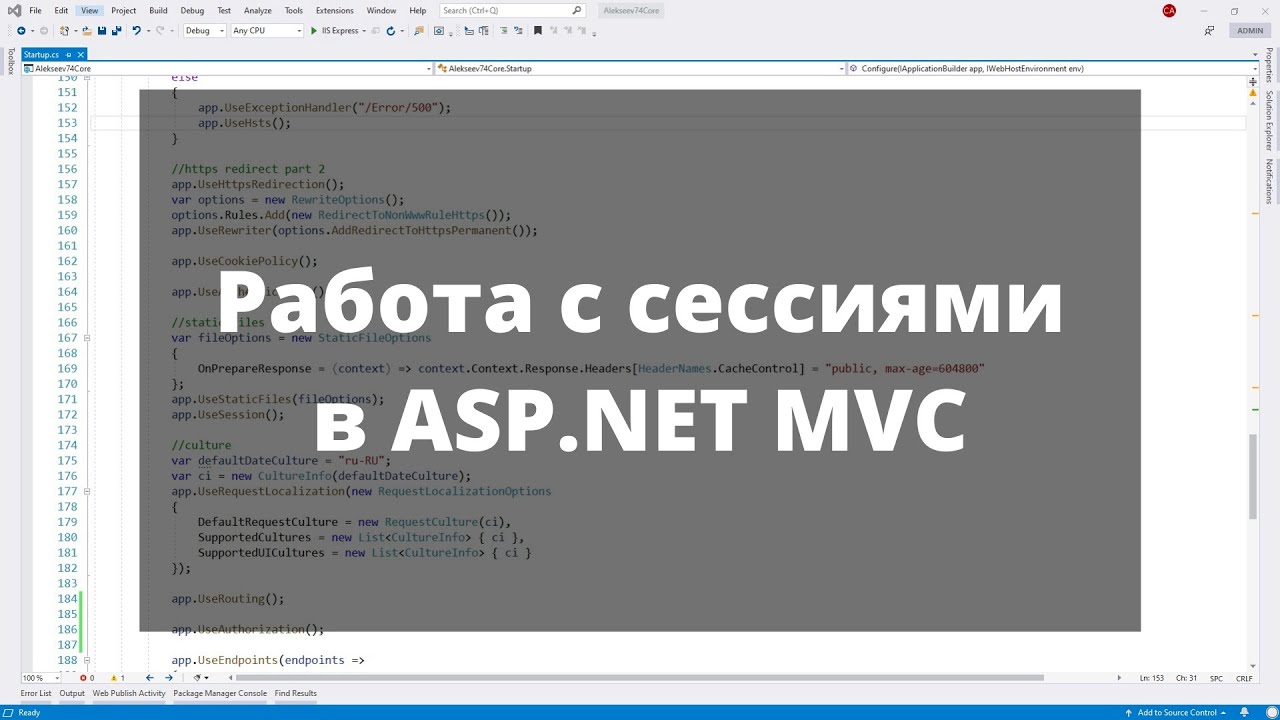
Task: Open the Web Publish Activity tab
Action: click(129, 693)
